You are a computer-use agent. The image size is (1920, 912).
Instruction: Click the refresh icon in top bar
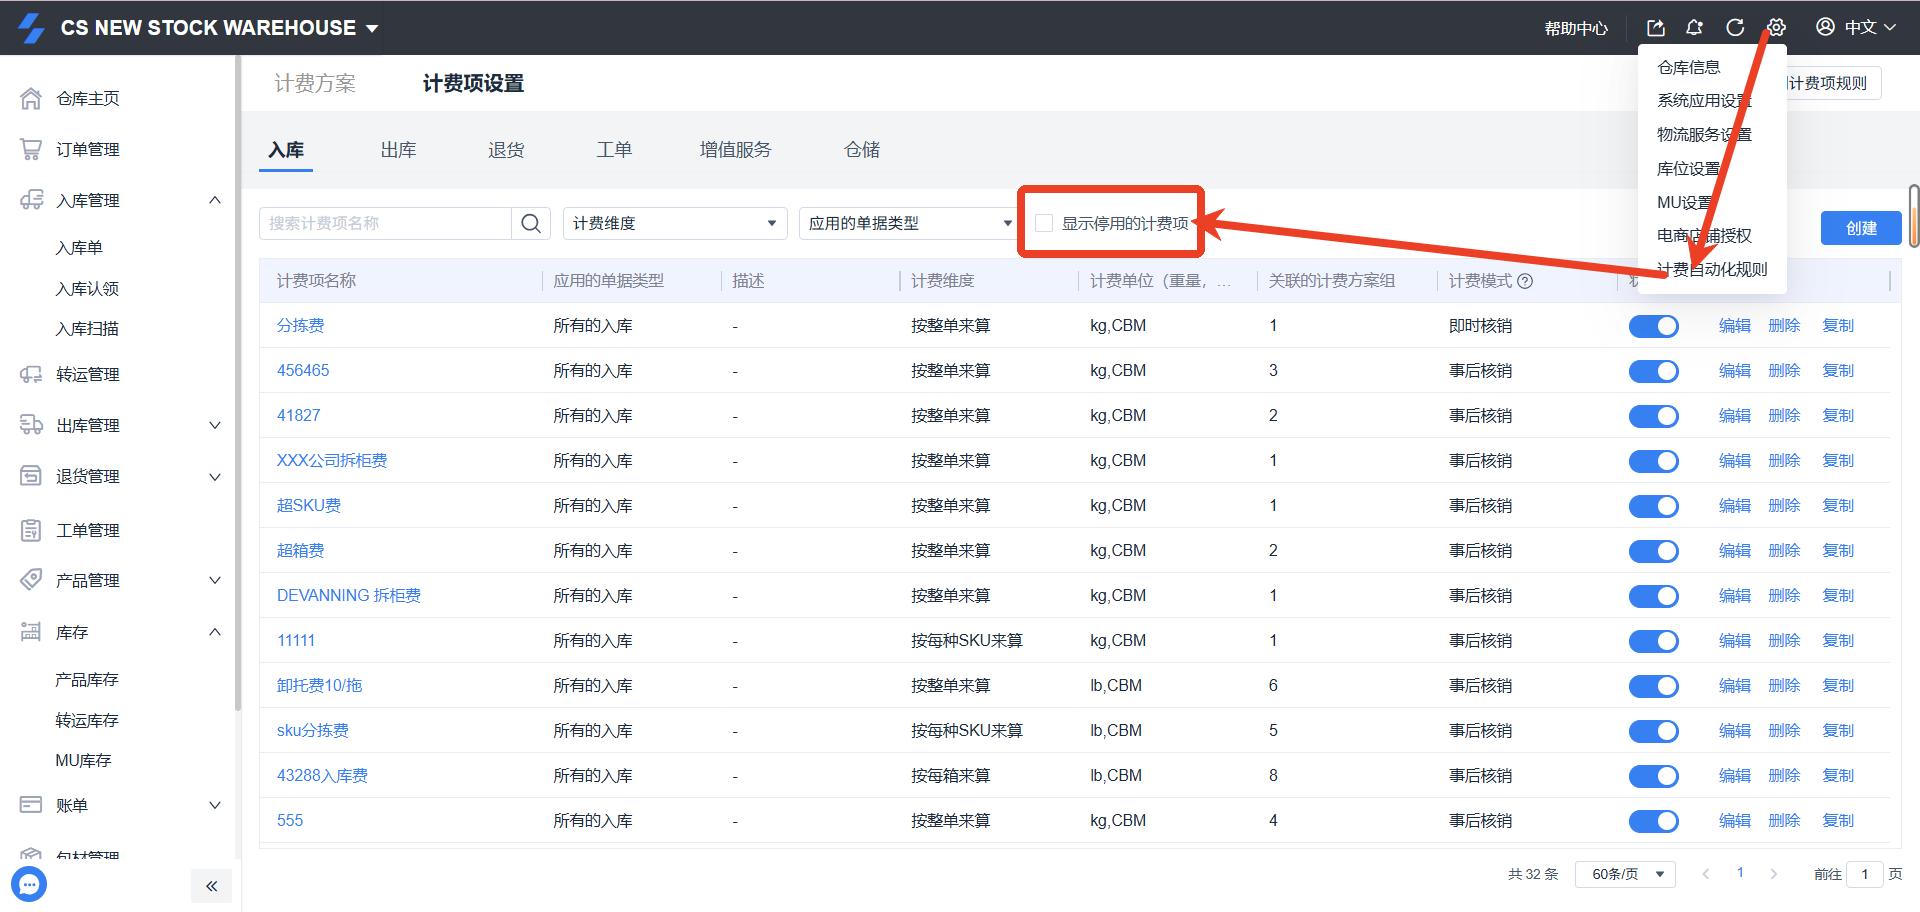[x=1735, y=27]
